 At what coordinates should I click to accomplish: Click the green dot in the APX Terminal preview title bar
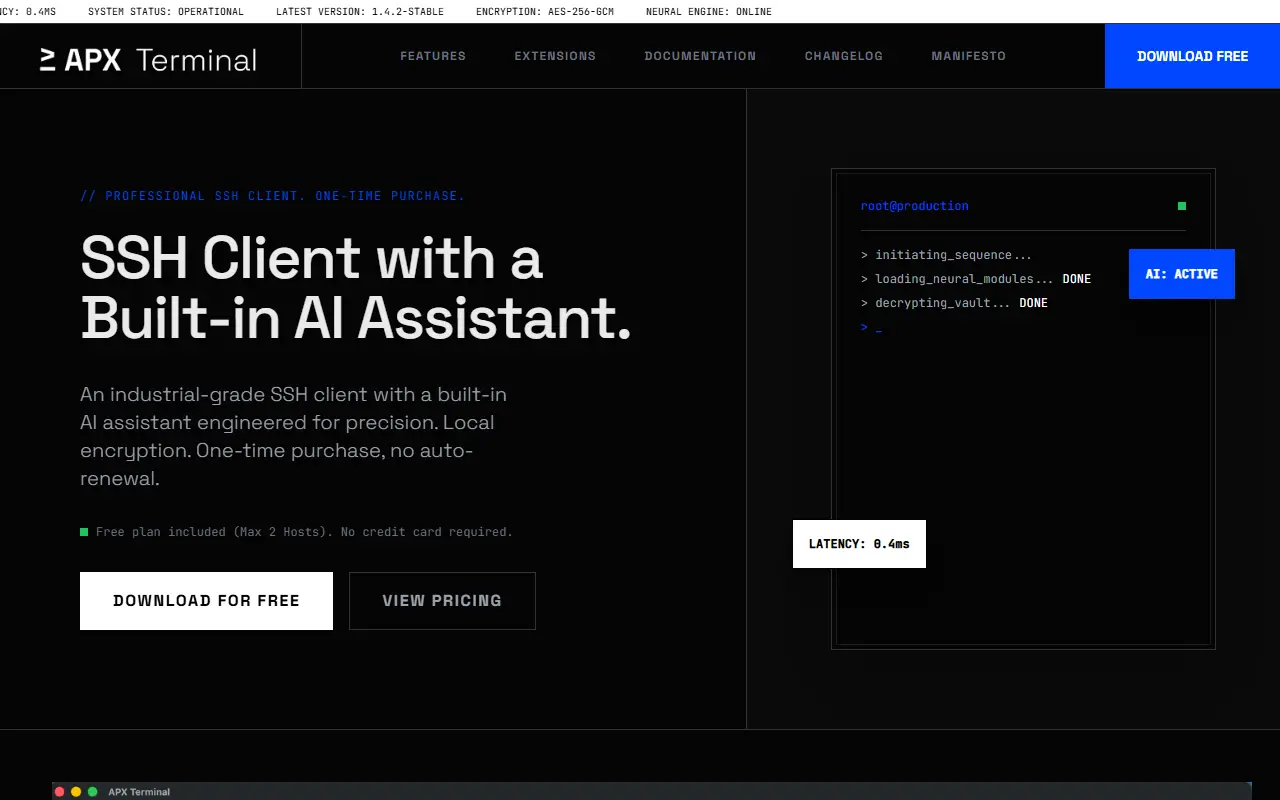click(x=93, y=792)
